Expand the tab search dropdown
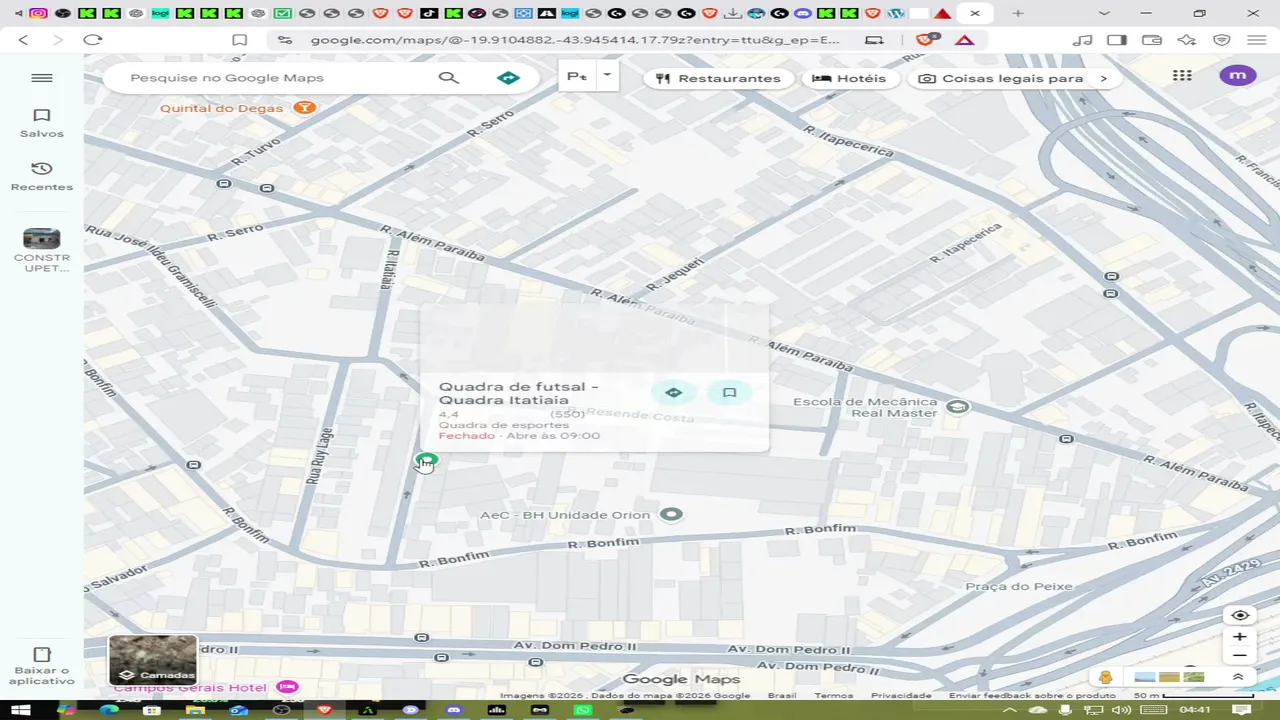 (x=1104, y=13)
